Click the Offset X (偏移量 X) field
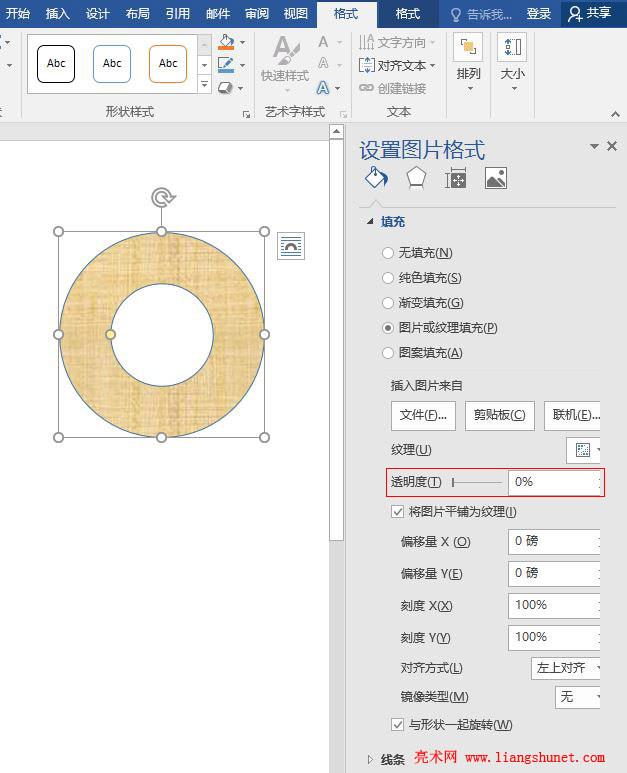Screen dimensions: 627x773 (554, 542)
